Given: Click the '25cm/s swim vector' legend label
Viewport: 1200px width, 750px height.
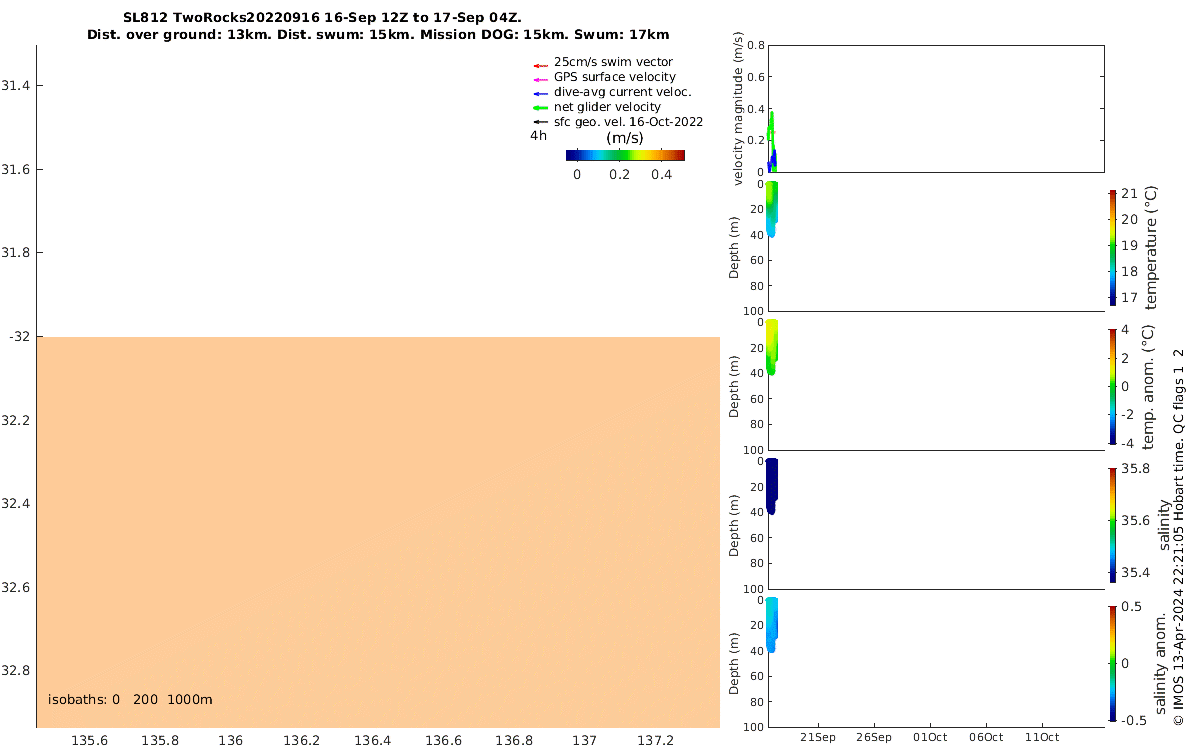Looking at the screenshot, I should [613, 62].
